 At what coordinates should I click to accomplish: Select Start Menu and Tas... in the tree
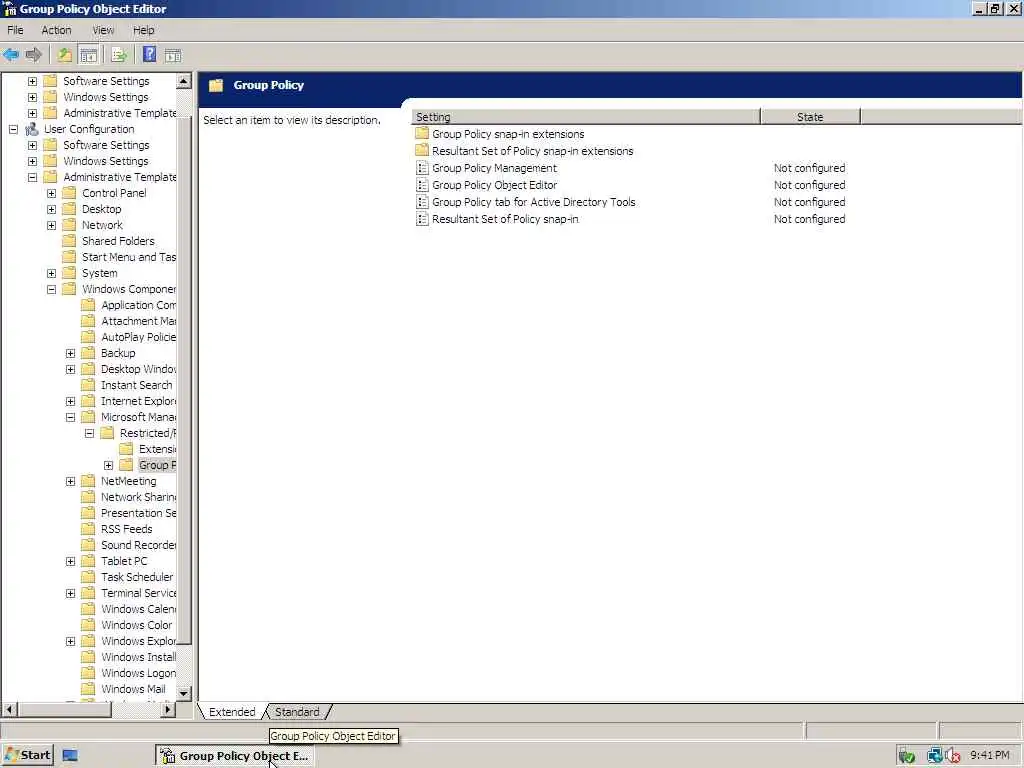(x=129, y=257)
